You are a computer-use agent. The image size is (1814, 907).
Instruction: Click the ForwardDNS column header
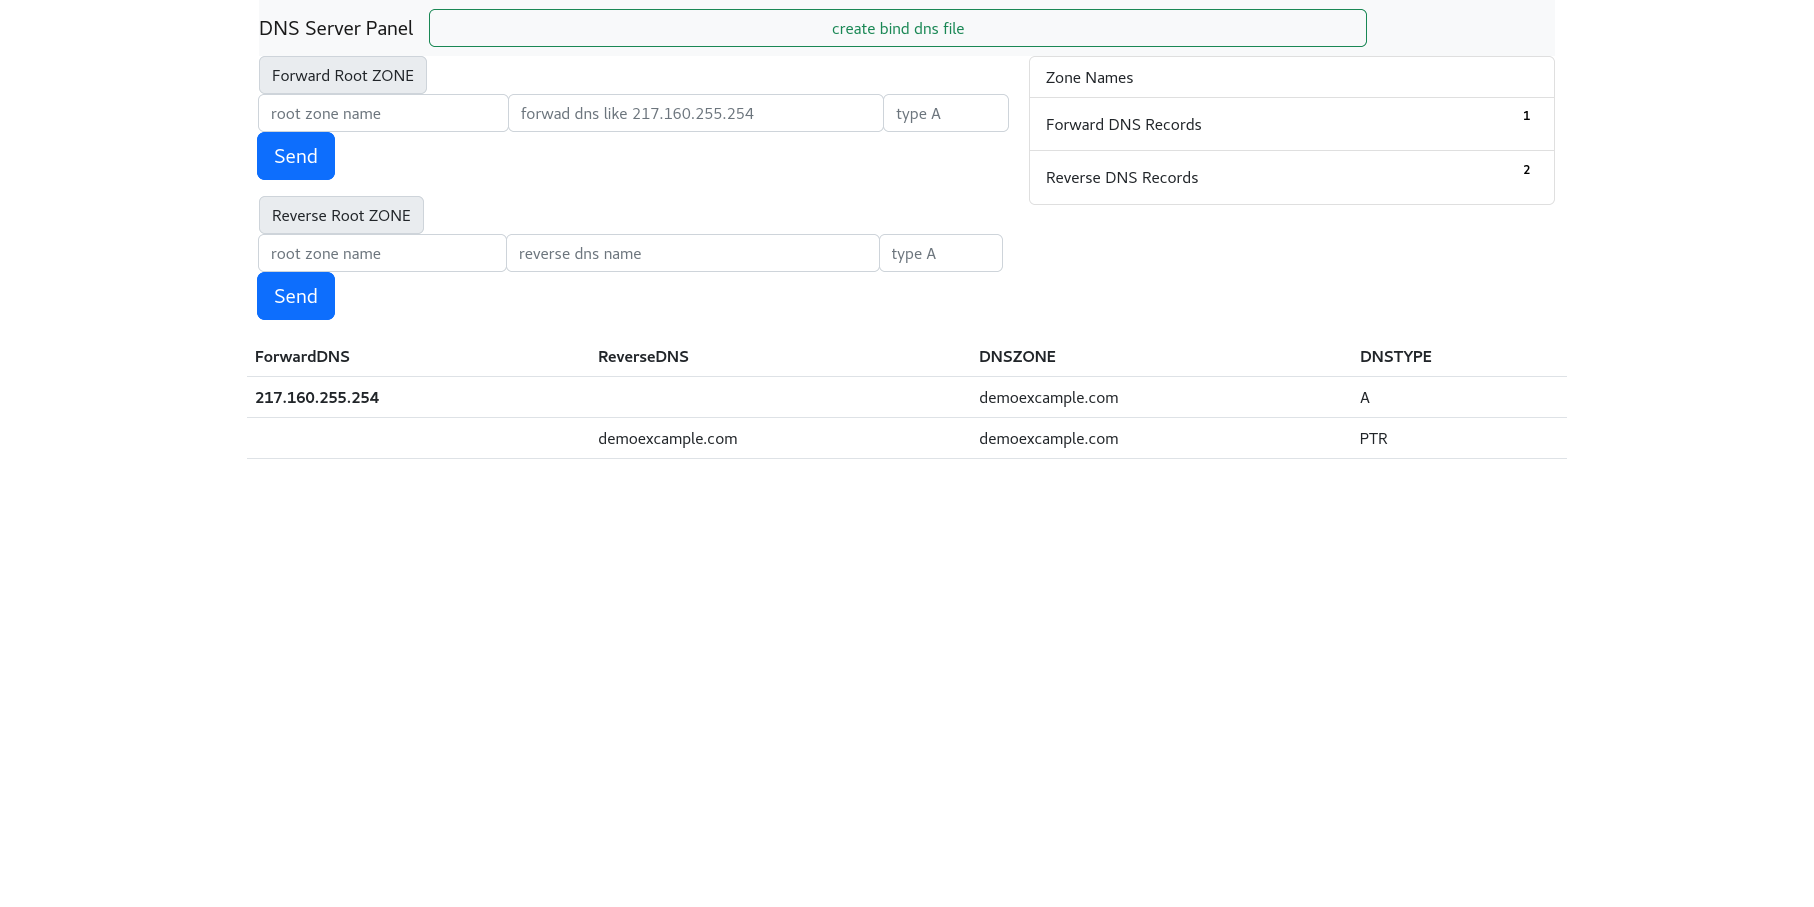[302, 356]
